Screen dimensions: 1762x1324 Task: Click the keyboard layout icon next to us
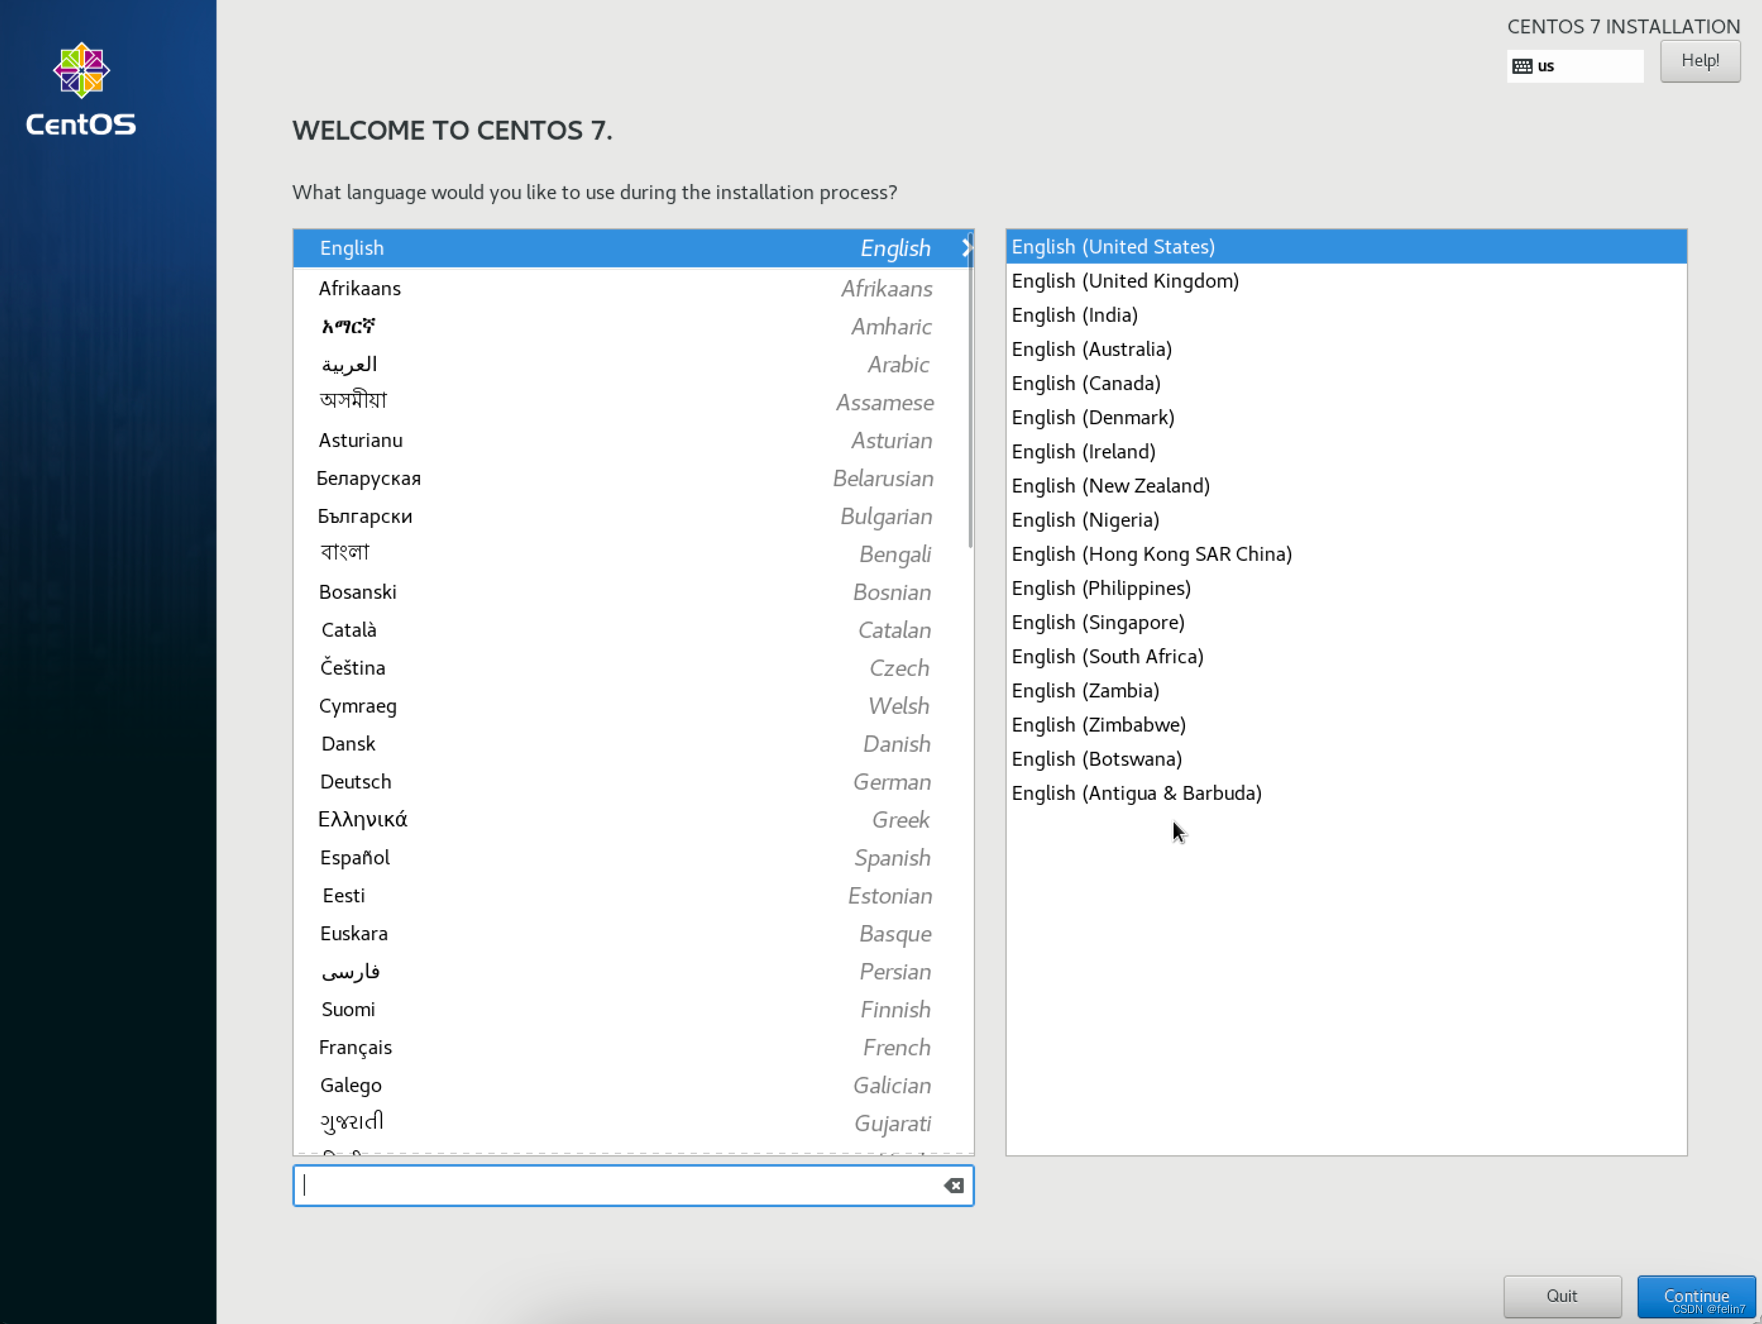pyautogui.click(x=1522, y=66)
